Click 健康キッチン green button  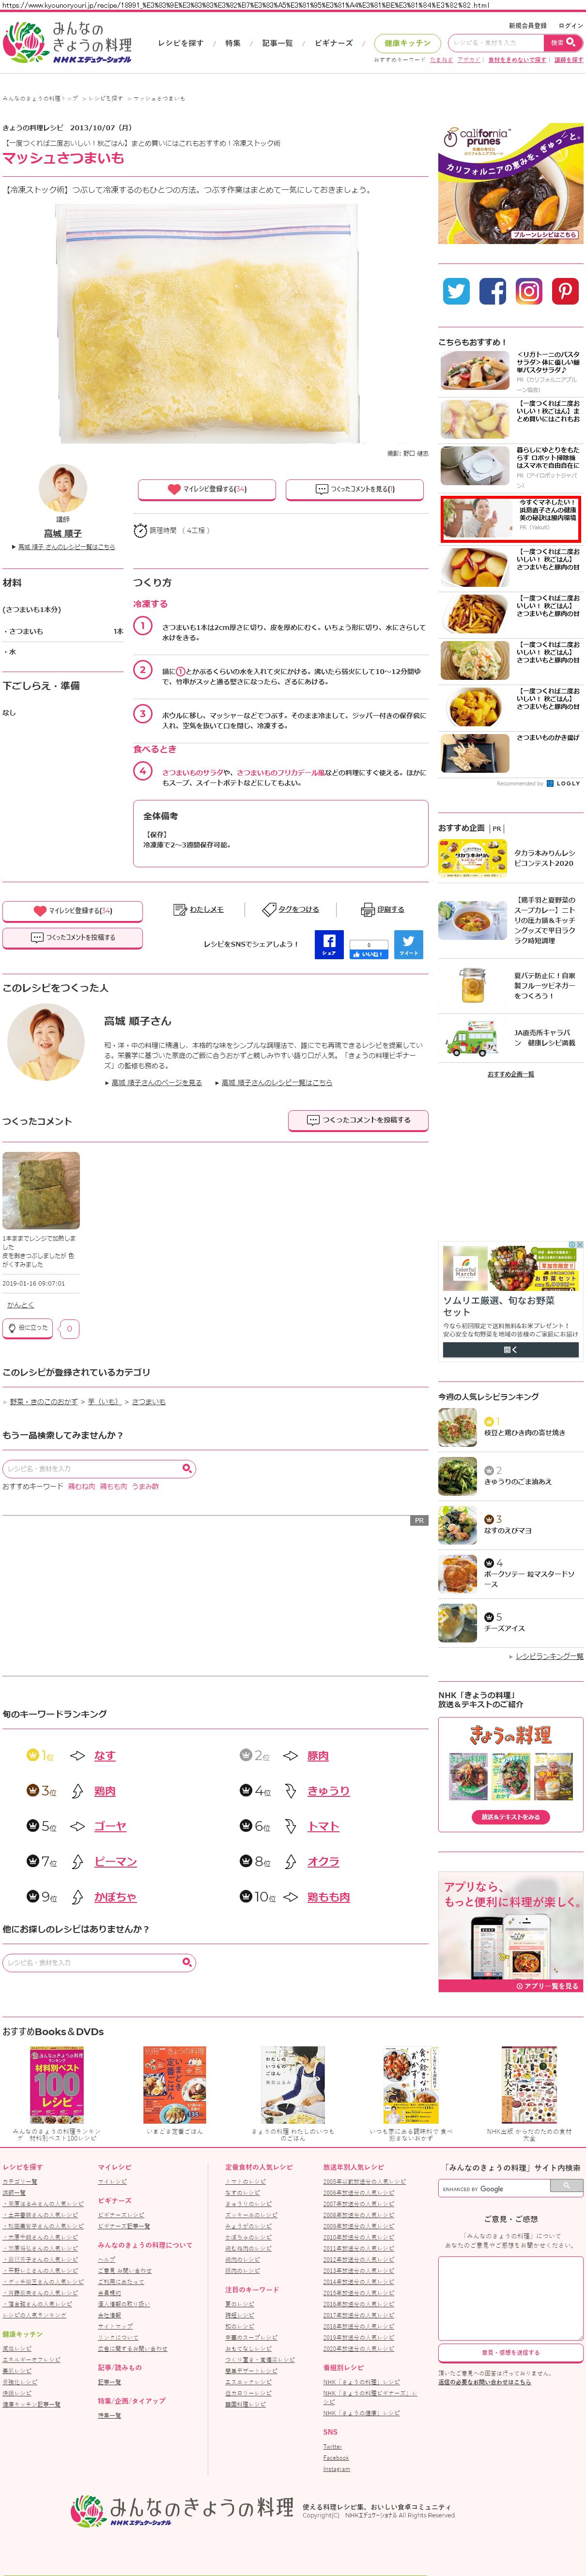pyautogui.click(x=407, y=43)
